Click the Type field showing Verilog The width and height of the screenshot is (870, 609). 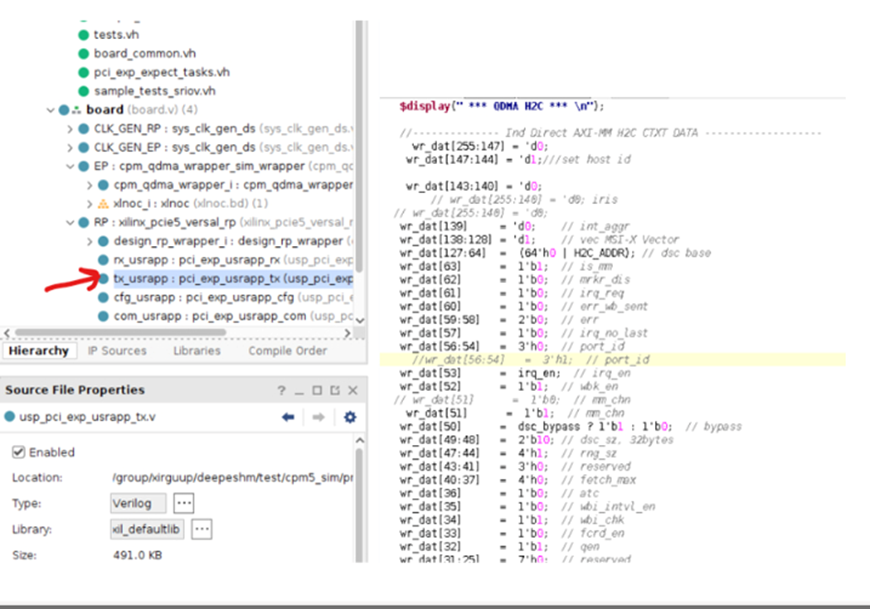pyautogui.click(x=138, y=503)
